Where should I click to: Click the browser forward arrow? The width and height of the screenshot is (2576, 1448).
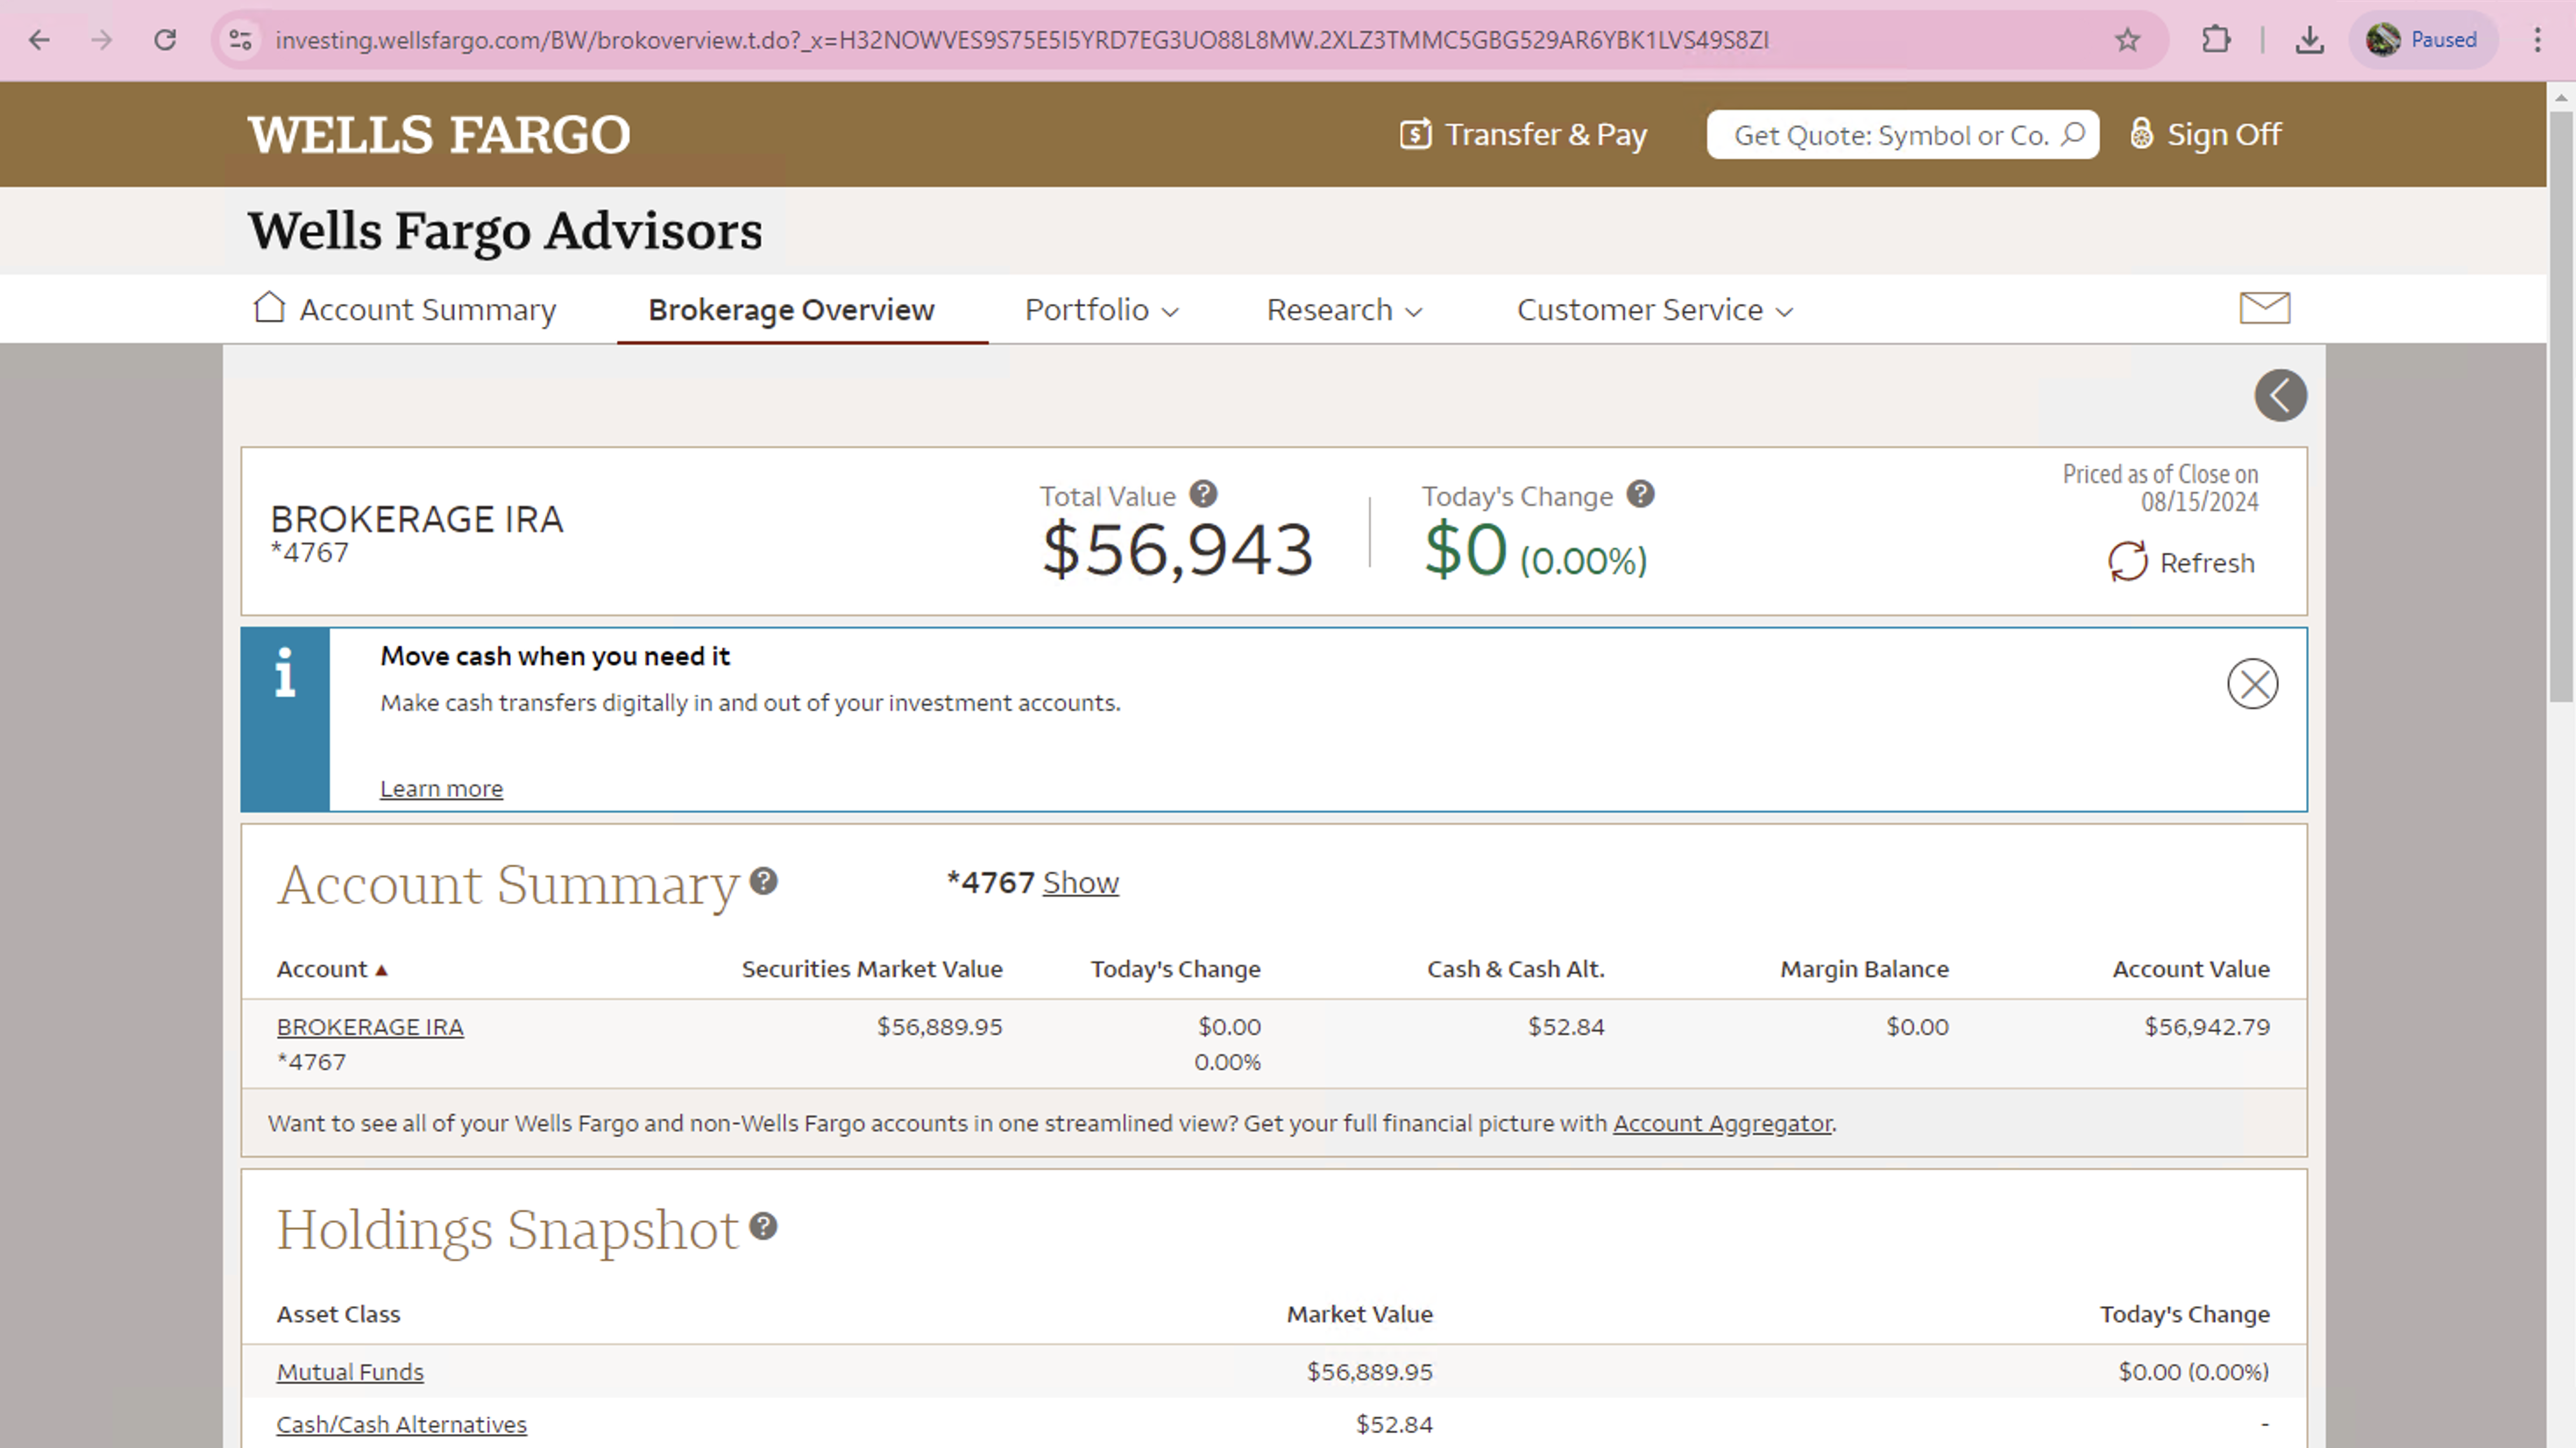tap(102, 40)
